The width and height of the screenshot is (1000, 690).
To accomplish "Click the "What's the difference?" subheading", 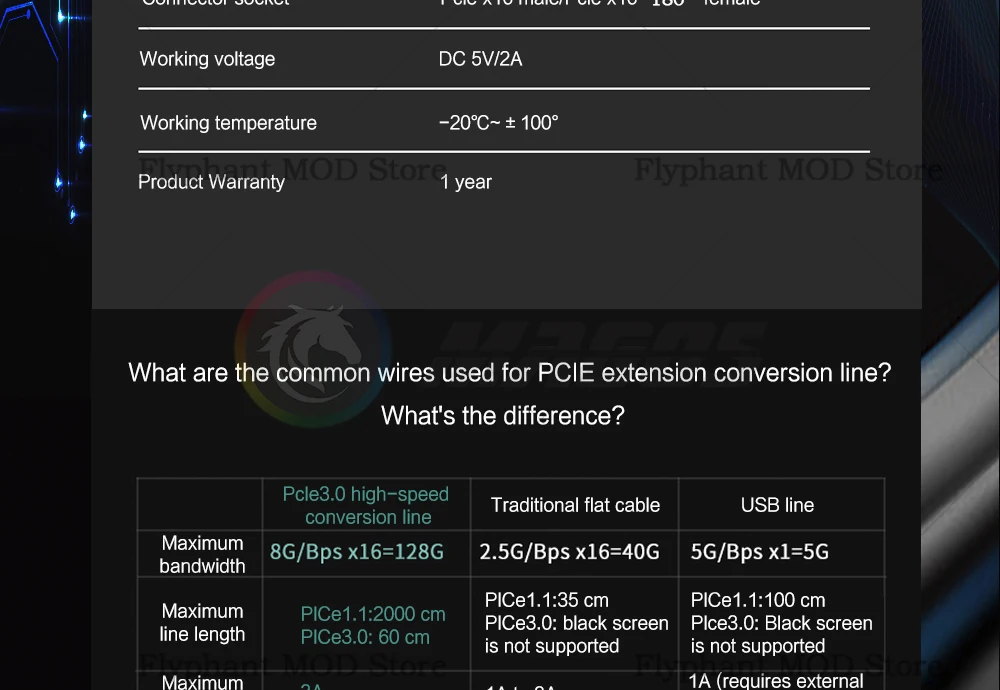I will (502, 415).
